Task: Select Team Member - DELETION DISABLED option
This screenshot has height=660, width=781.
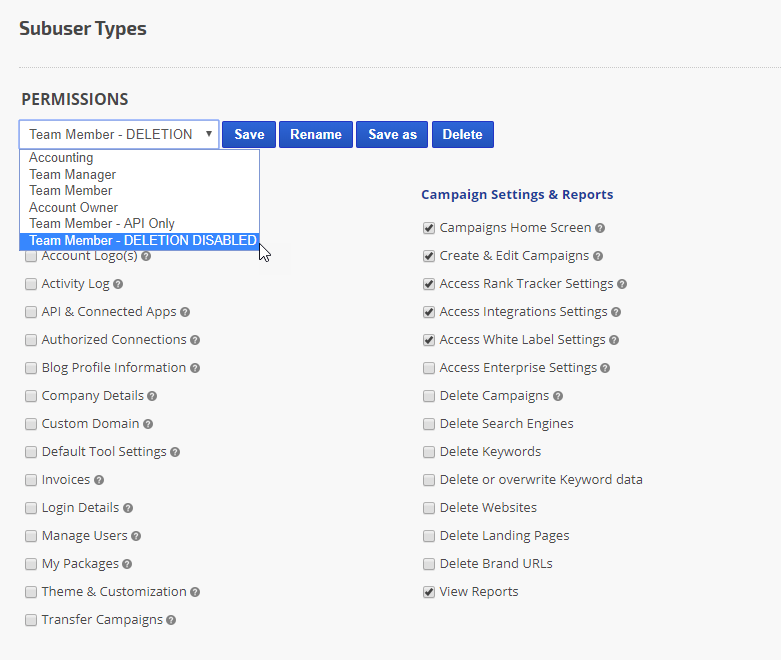Action: point(139,240)
